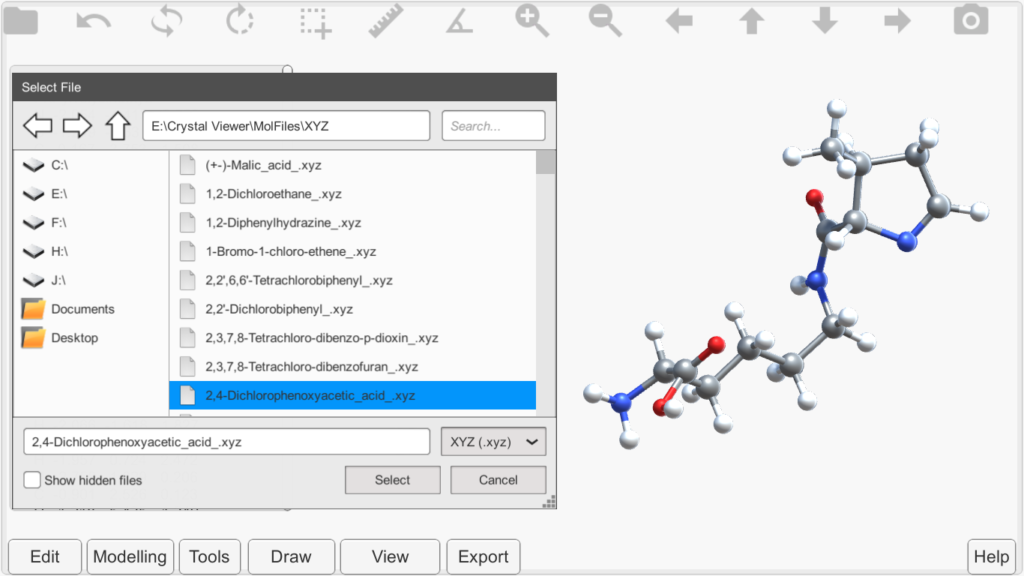This screenshot has width=1024, height=576.
Task: Open the View menu
Action: pos(389,557)
